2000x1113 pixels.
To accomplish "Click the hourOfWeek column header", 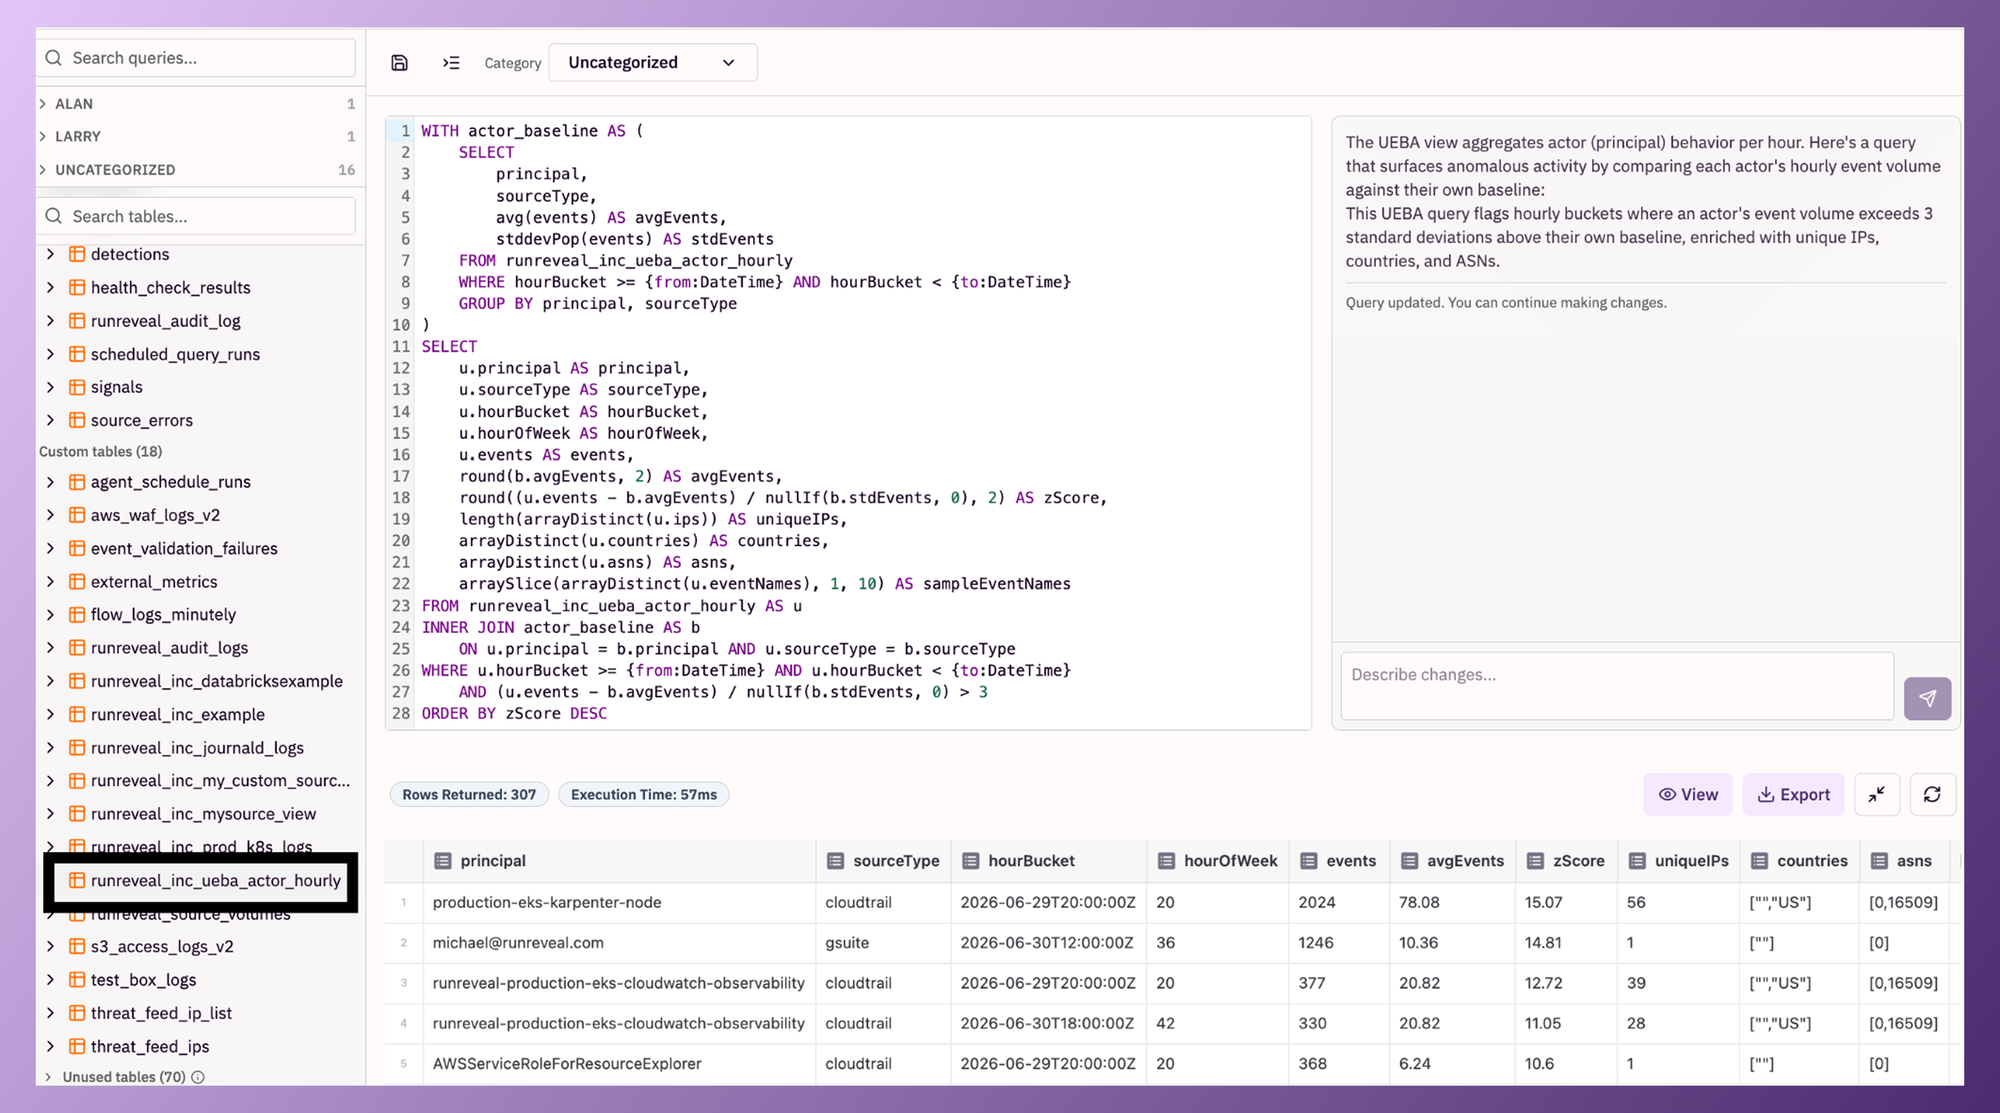I will coord(1217,861).
